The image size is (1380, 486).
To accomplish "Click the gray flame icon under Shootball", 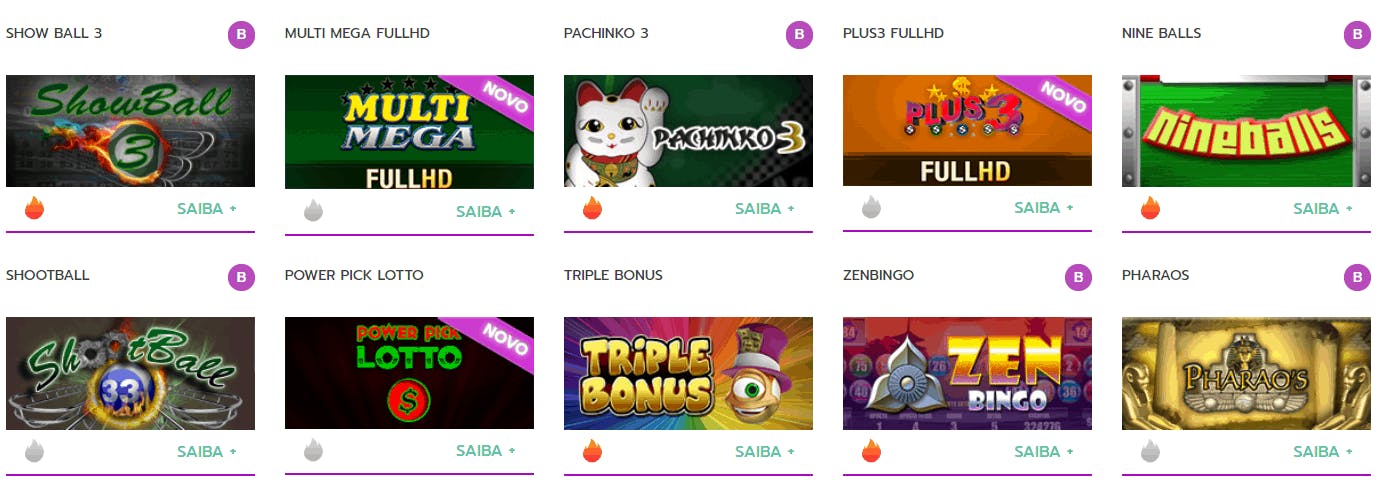I will (x=34, y=452).
